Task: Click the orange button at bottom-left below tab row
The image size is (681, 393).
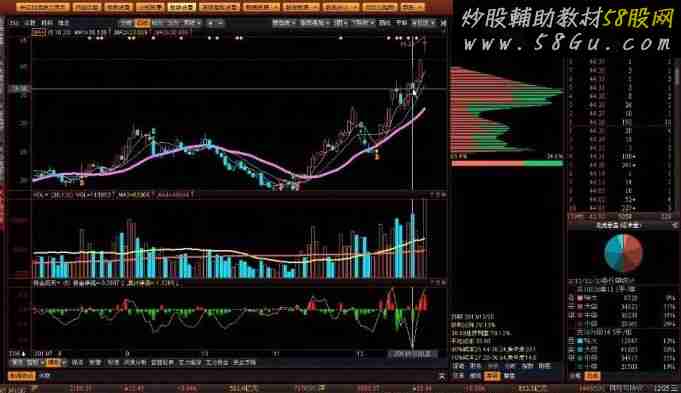Action: [x=21, y=376]
